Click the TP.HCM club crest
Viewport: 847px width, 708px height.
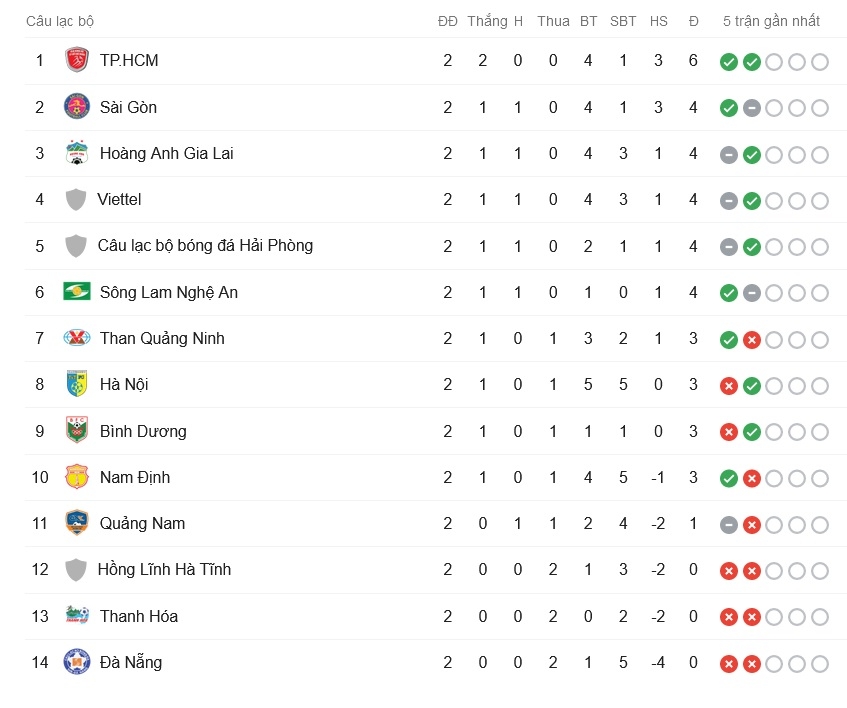[77, 60]
